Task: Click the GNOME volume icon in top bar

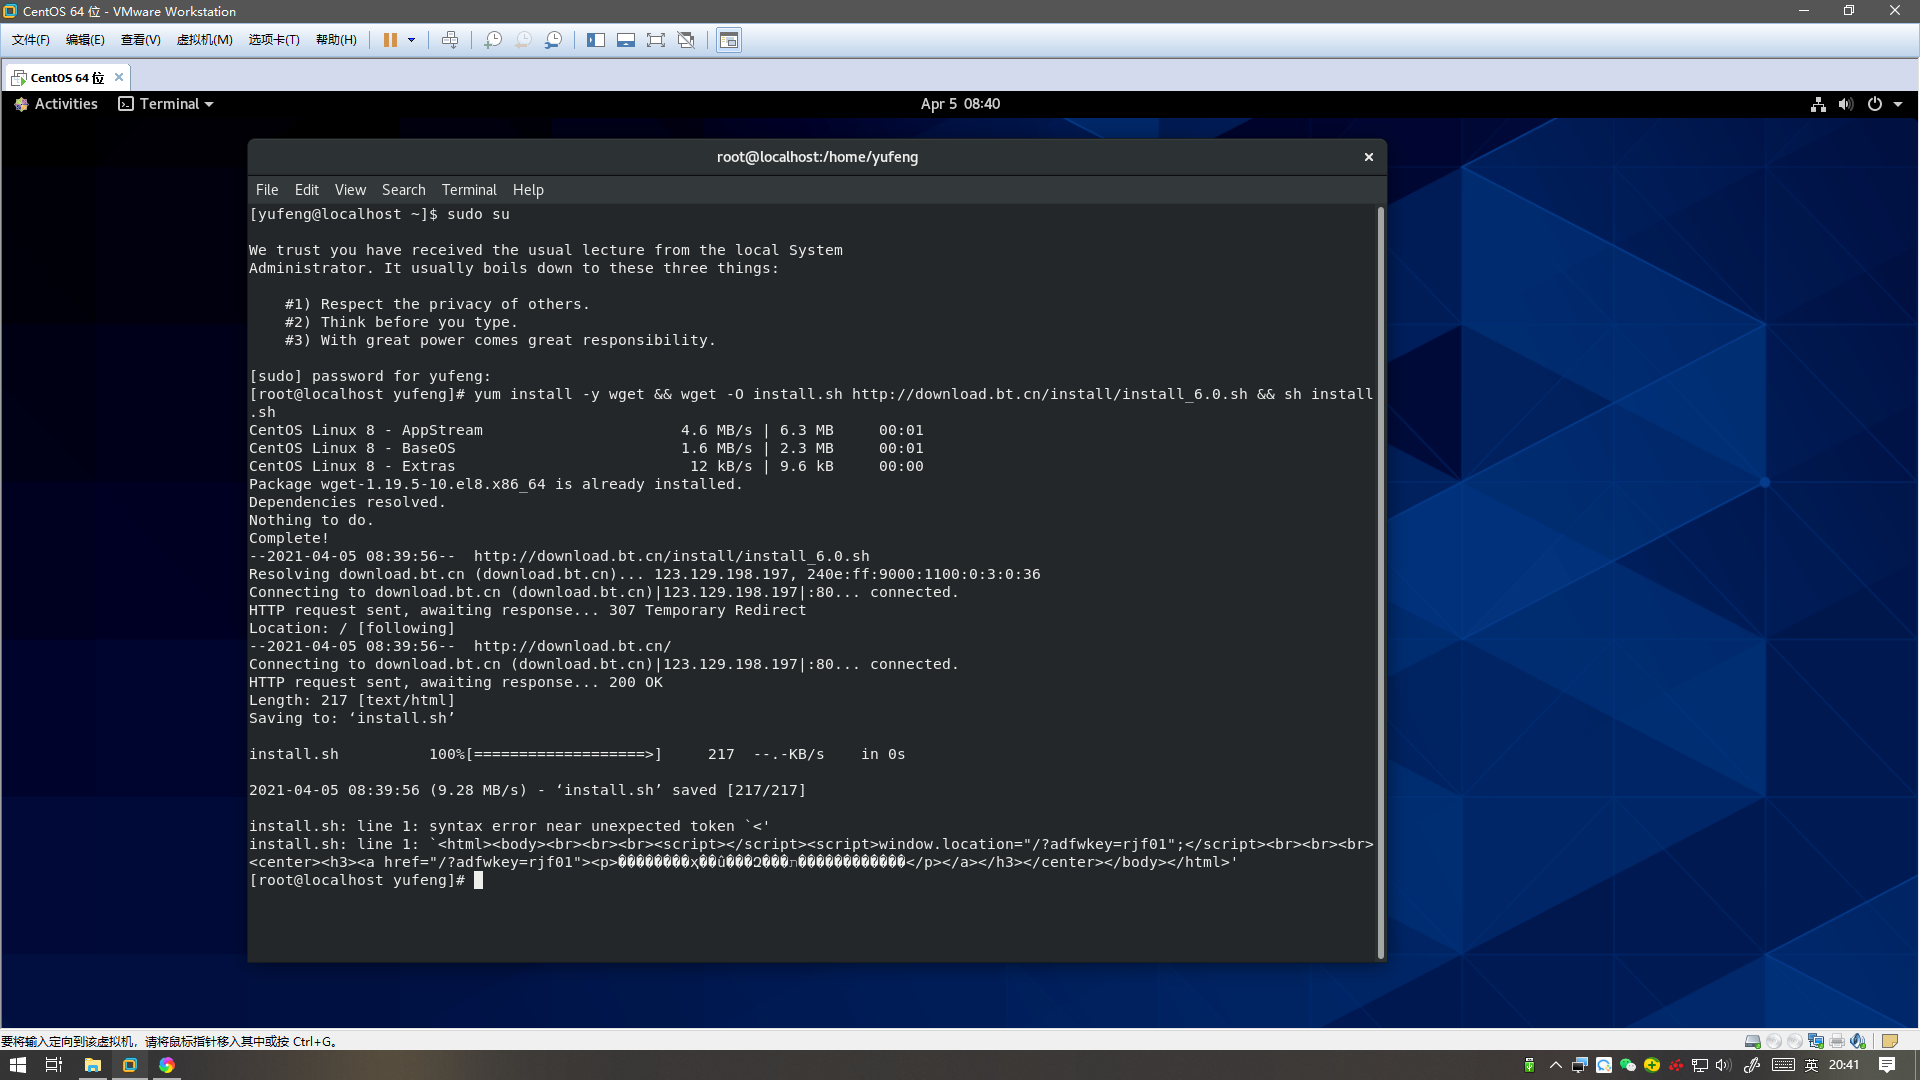Action: tap(1846, 104)
